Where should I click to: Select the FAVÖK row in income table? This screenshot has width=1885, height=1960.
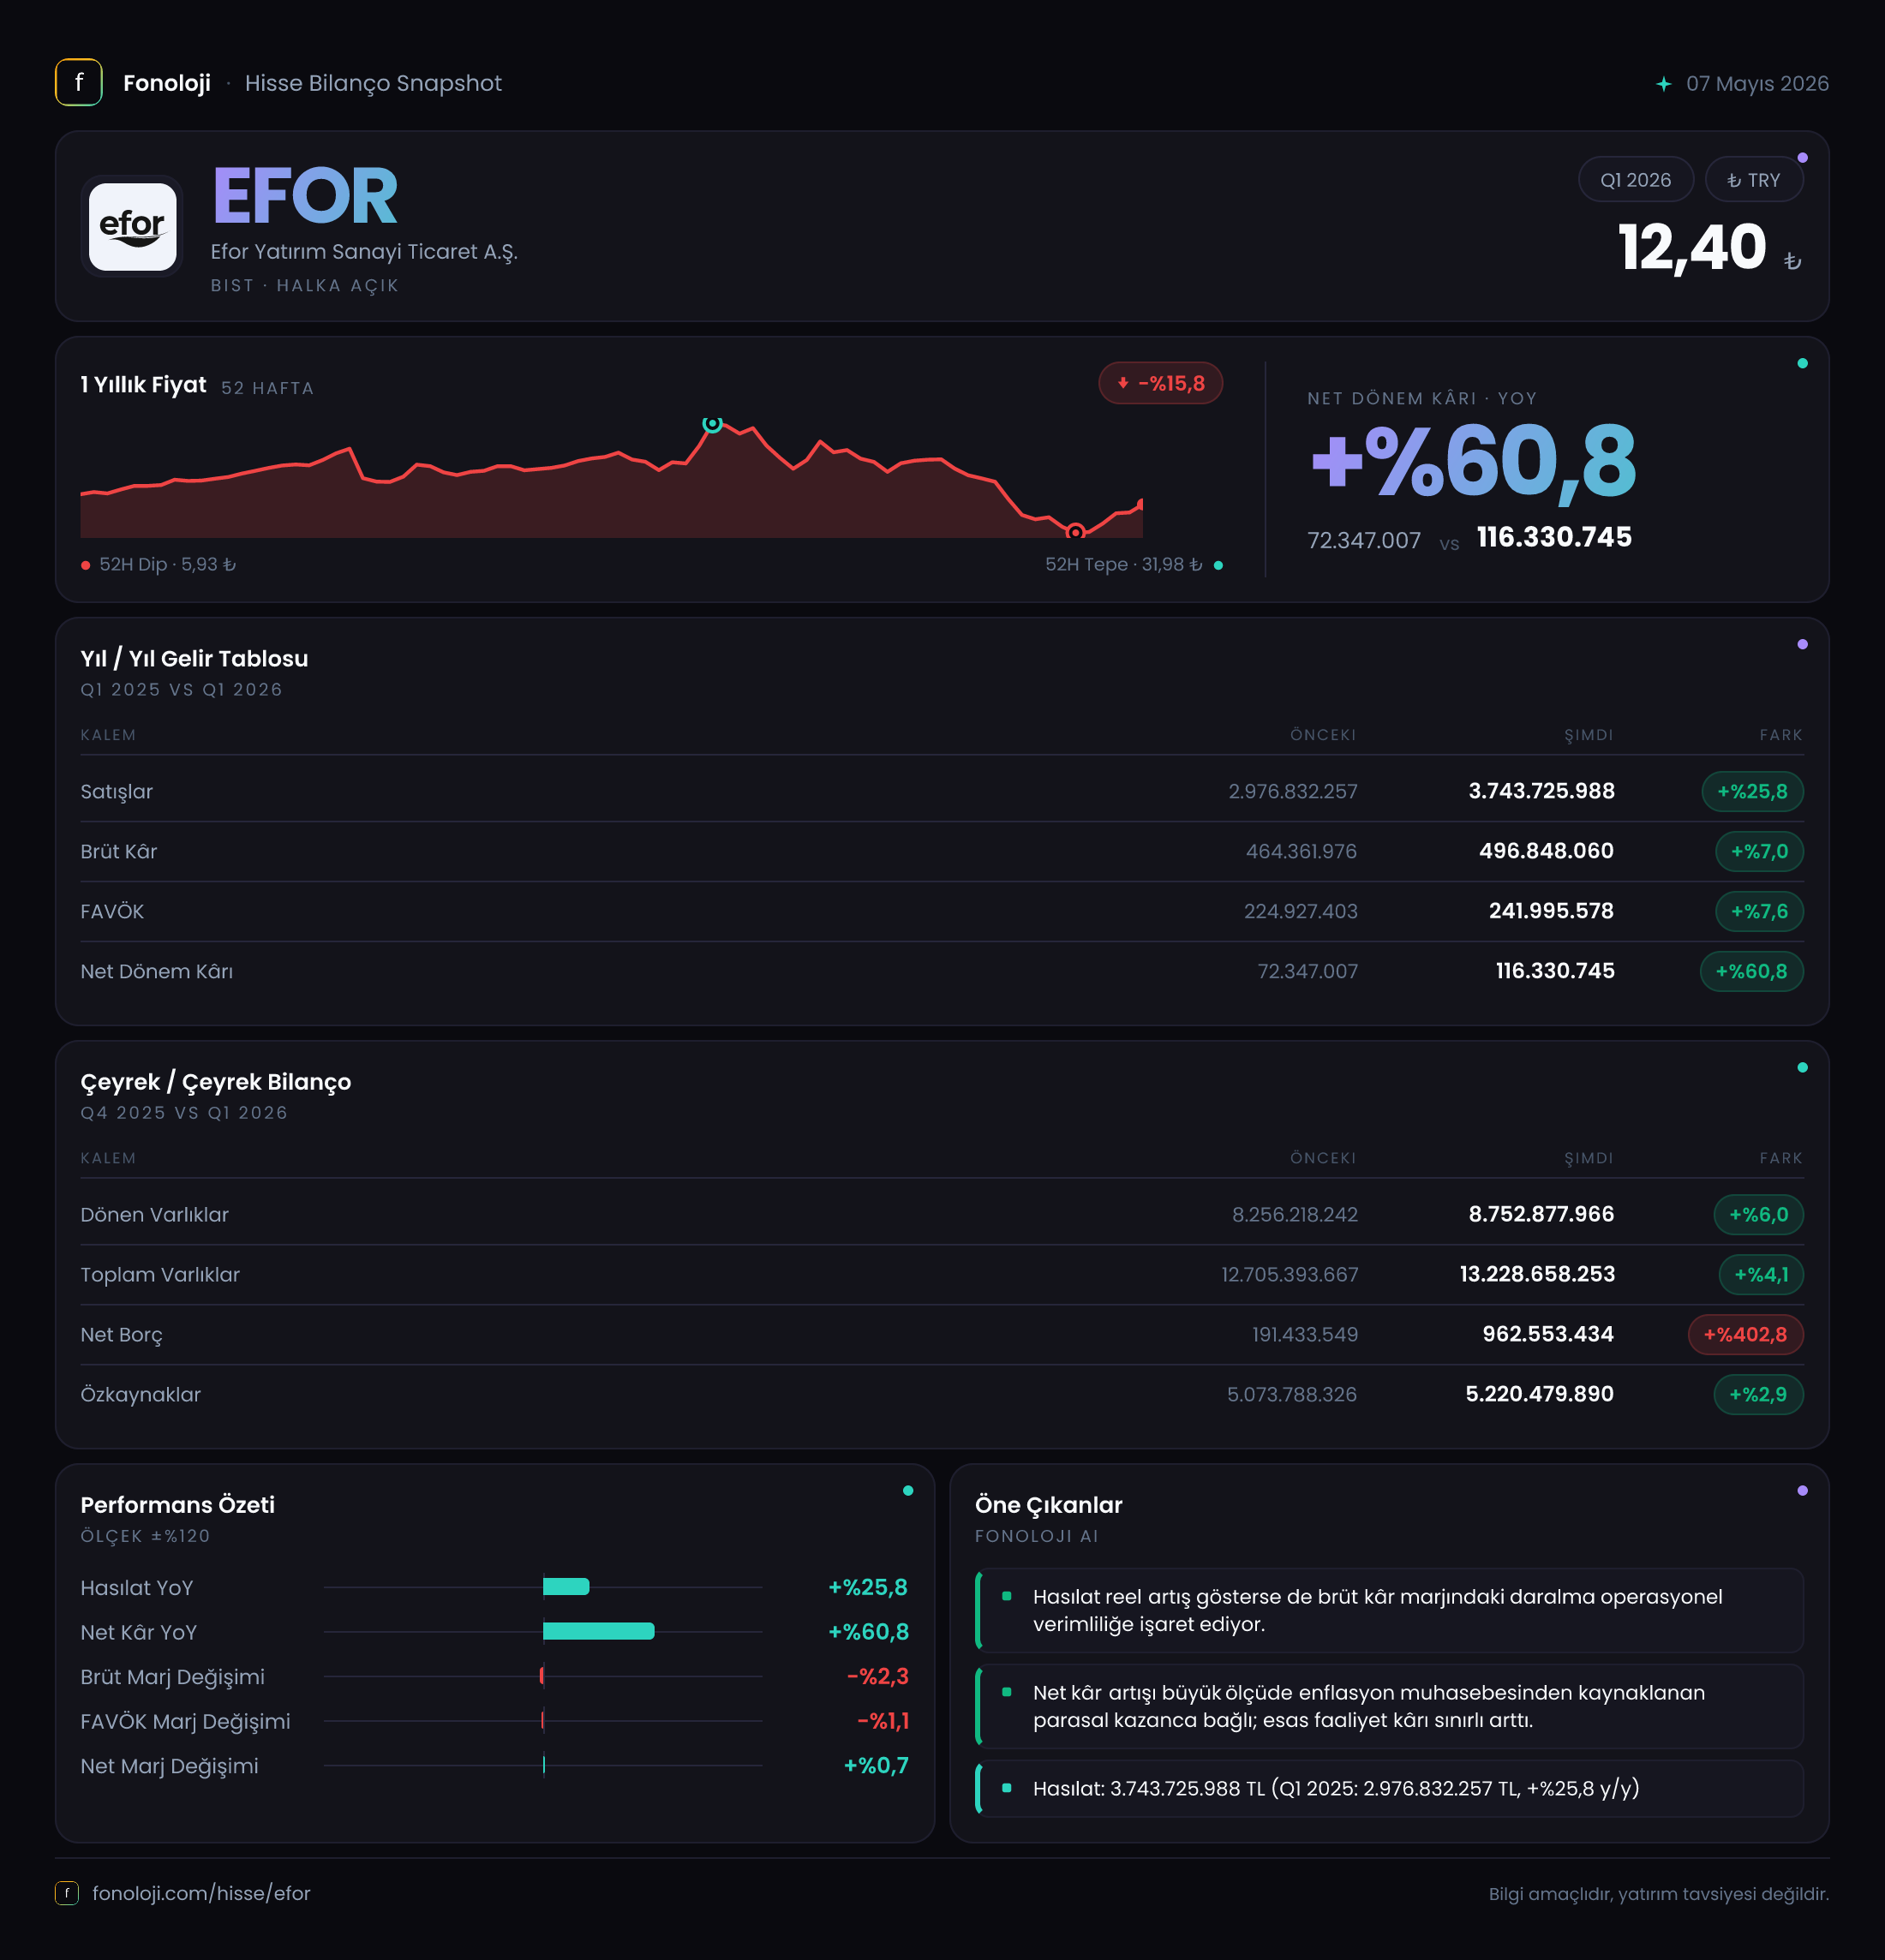941,911
